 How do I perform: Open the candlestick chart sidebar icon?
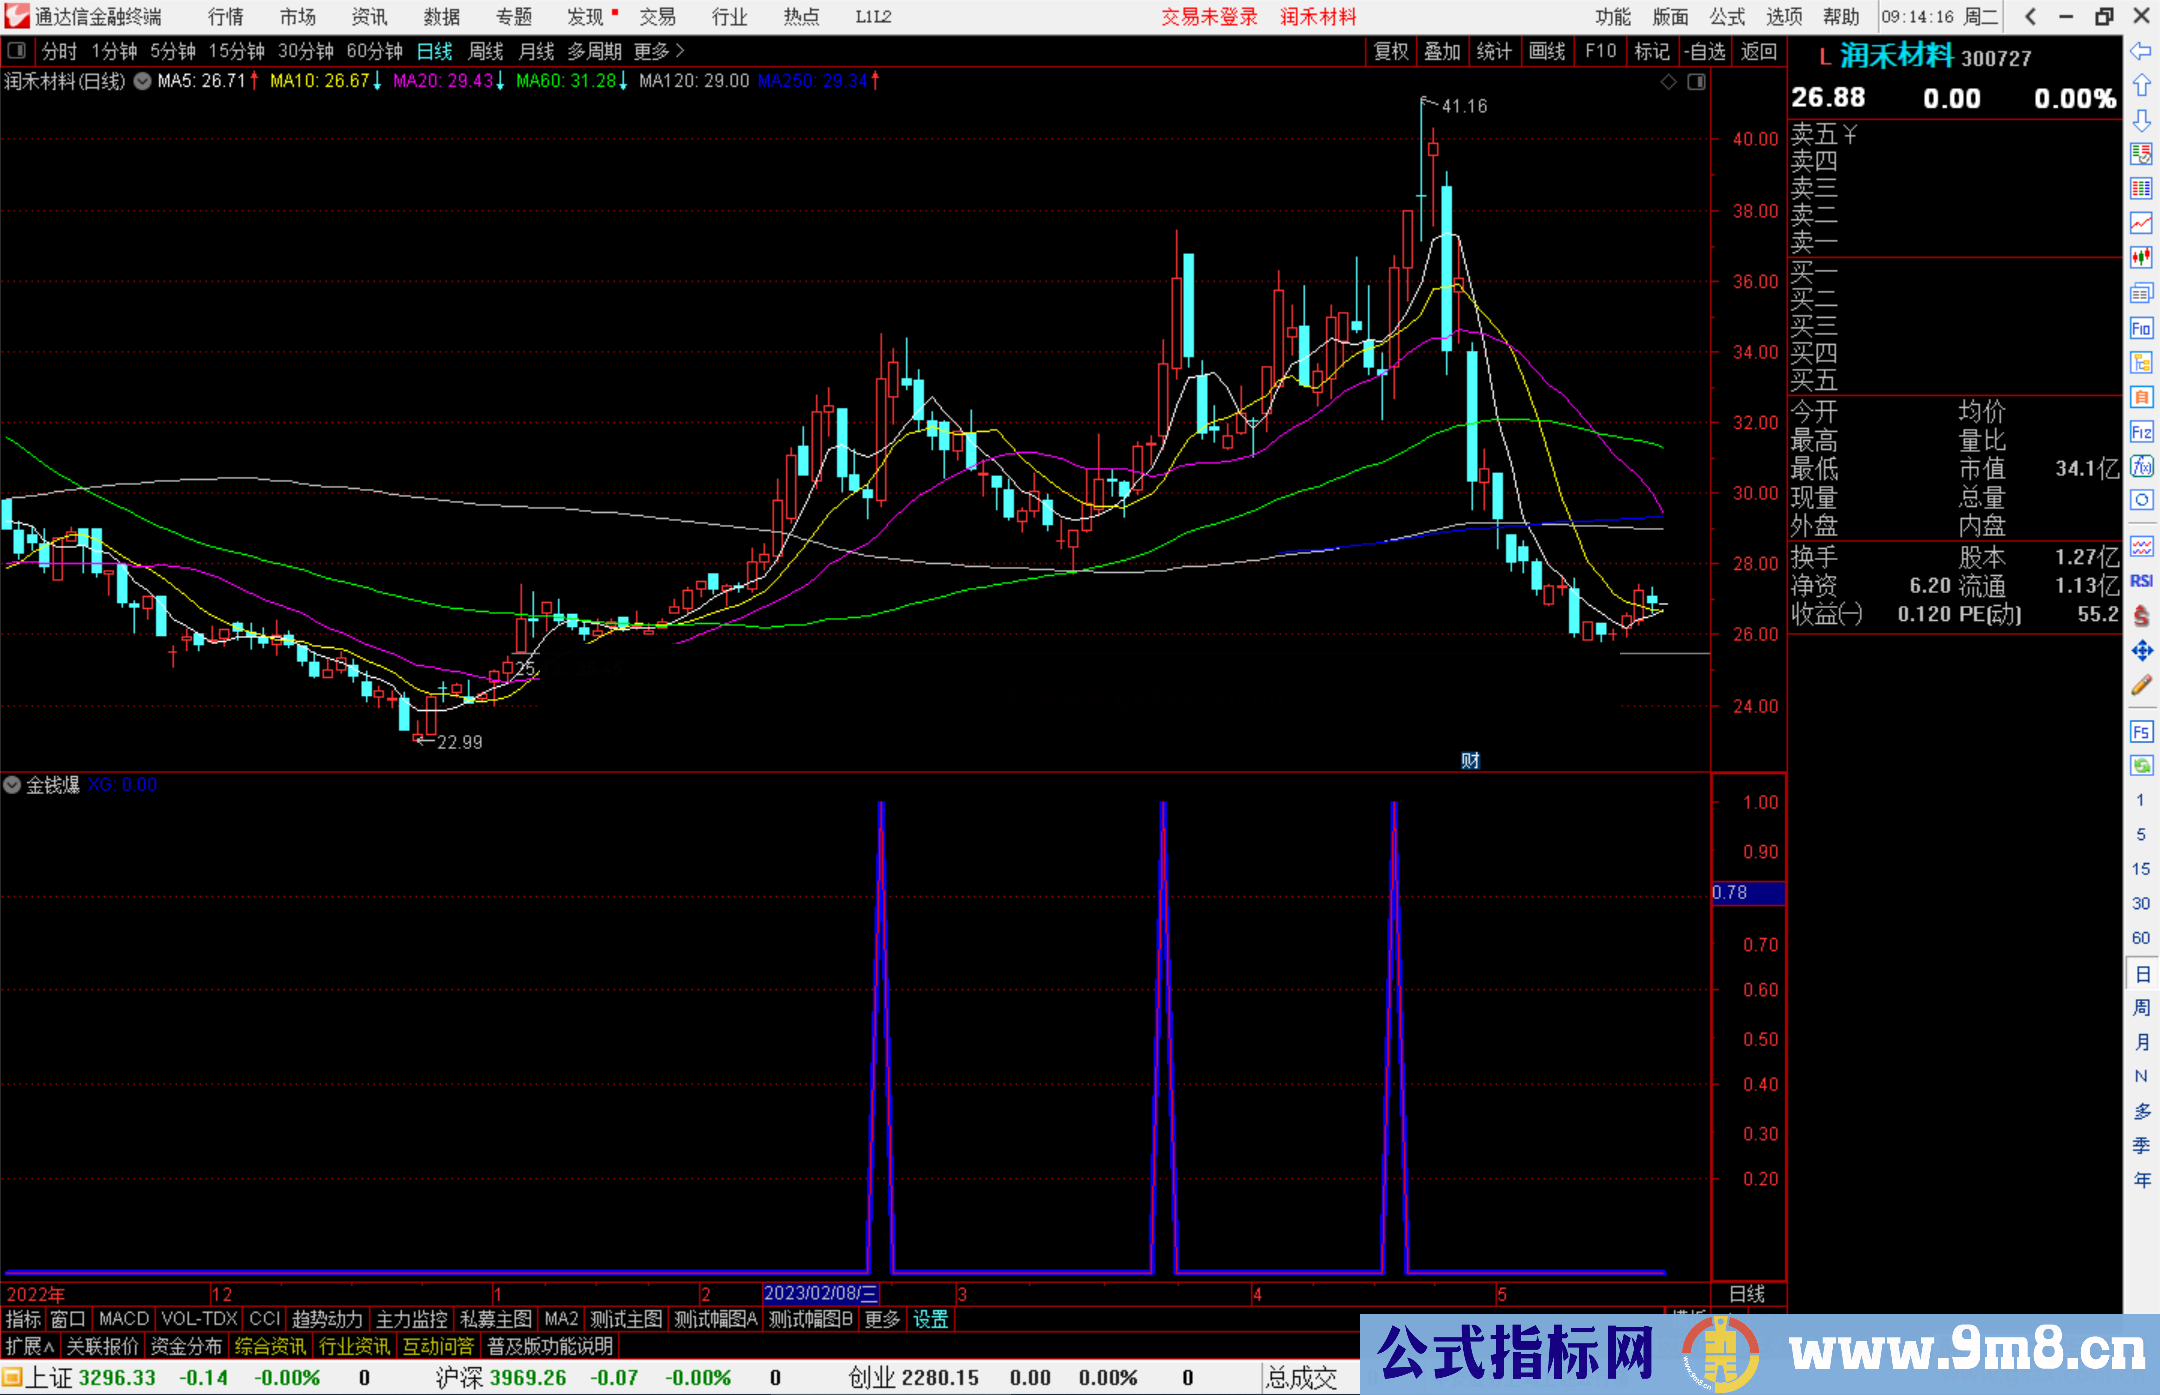coord(2141,258)
